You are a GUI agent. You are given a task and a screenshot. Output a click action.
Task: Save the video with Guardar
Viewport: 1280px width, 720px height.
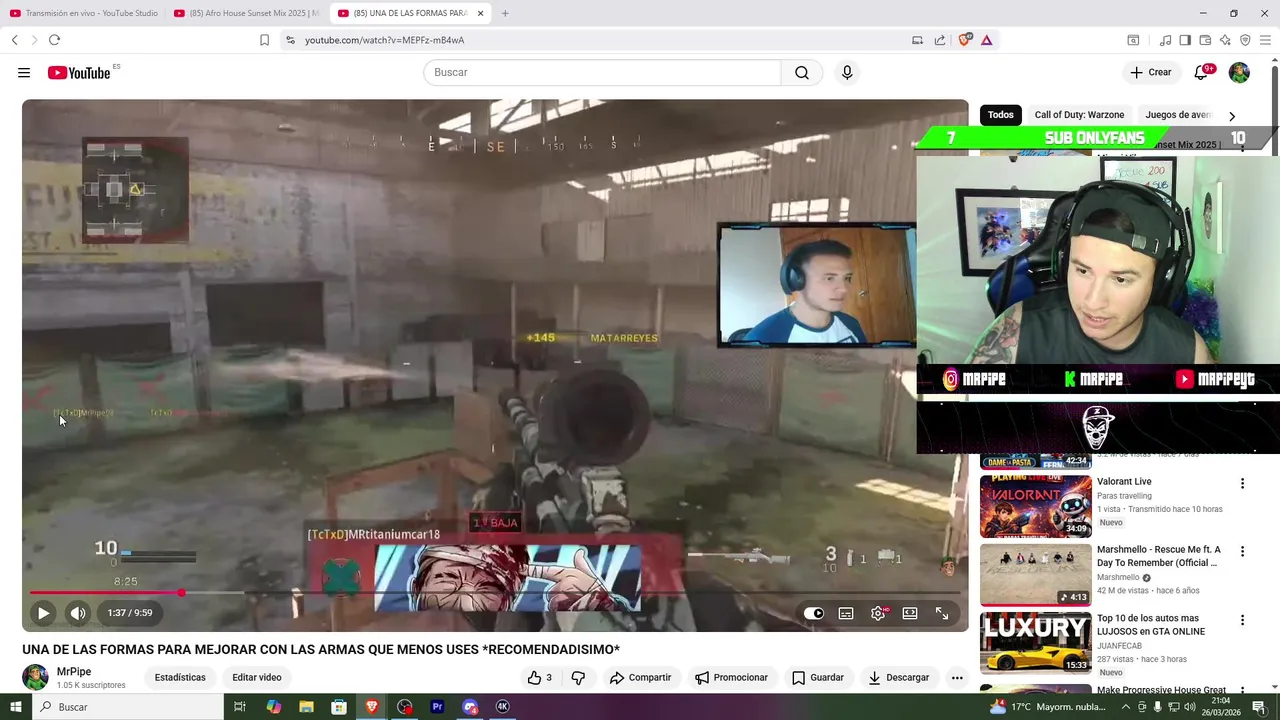pos(818,677)
